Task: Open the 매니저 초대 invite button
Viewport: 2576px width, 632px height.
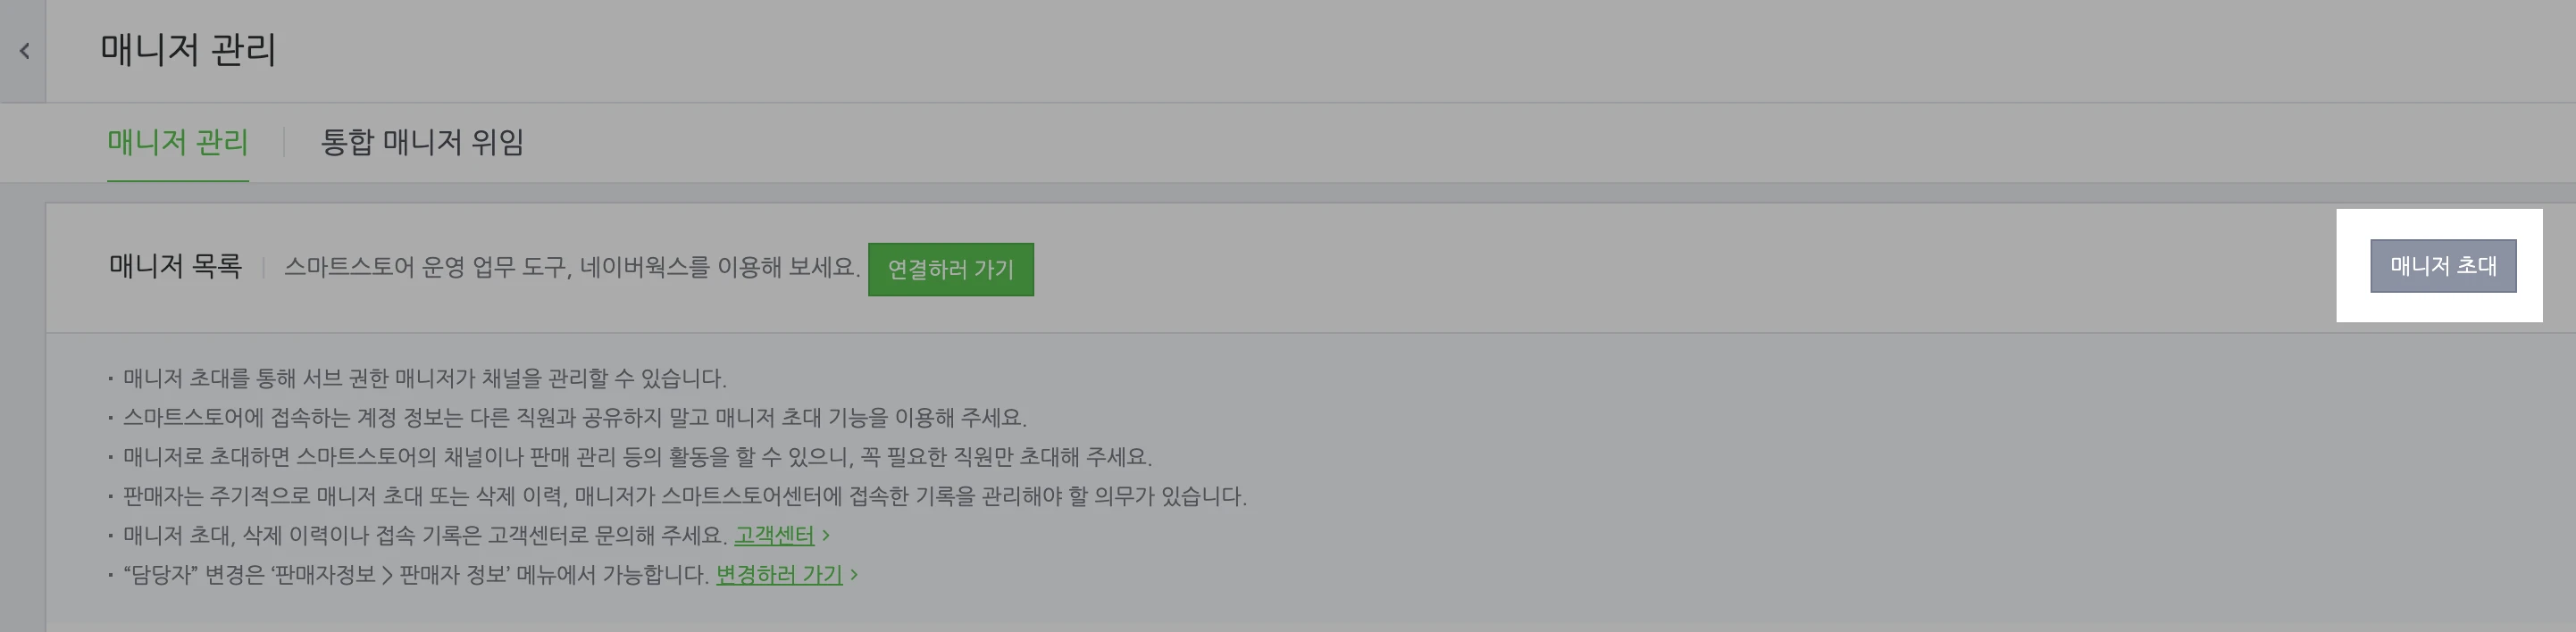Action: click(x=2443, y=266)
